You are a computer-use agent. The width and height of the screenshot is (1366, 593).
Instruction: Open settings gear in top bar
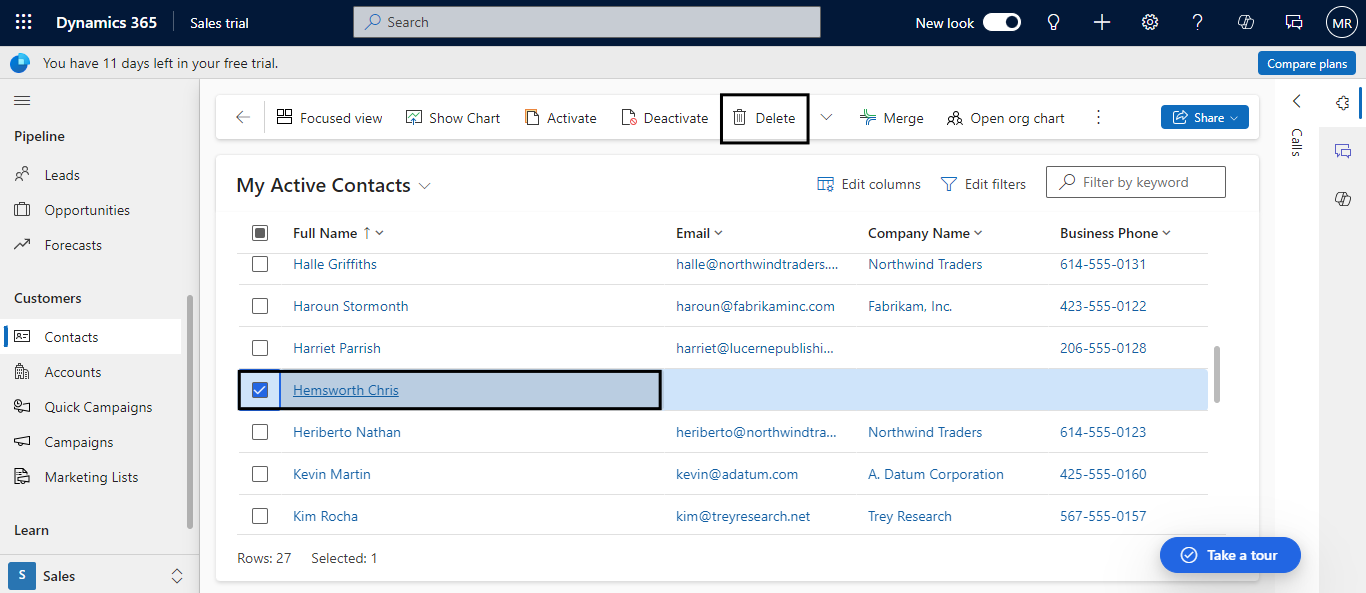point(1150,22)
